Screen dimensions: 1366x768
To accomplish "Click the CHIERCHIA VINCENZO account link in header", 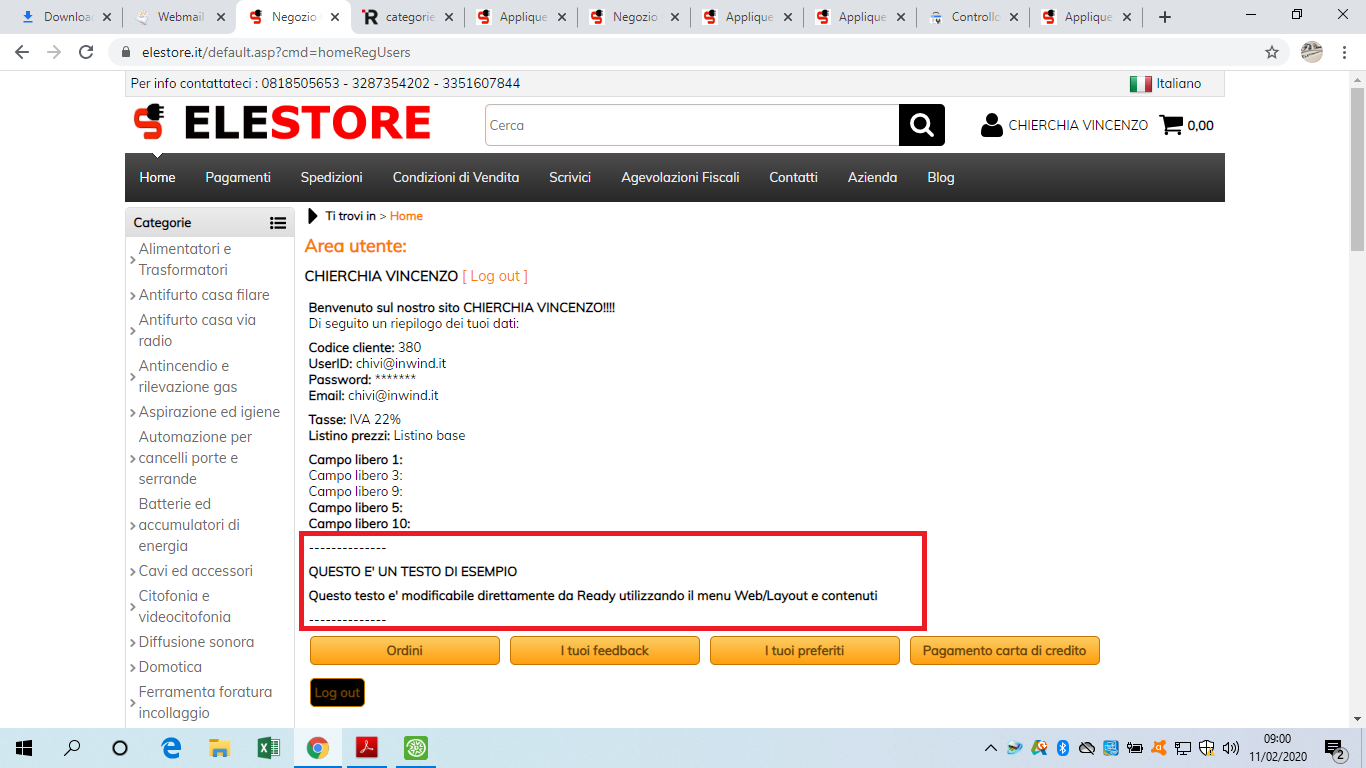I will click(1078, 125).
